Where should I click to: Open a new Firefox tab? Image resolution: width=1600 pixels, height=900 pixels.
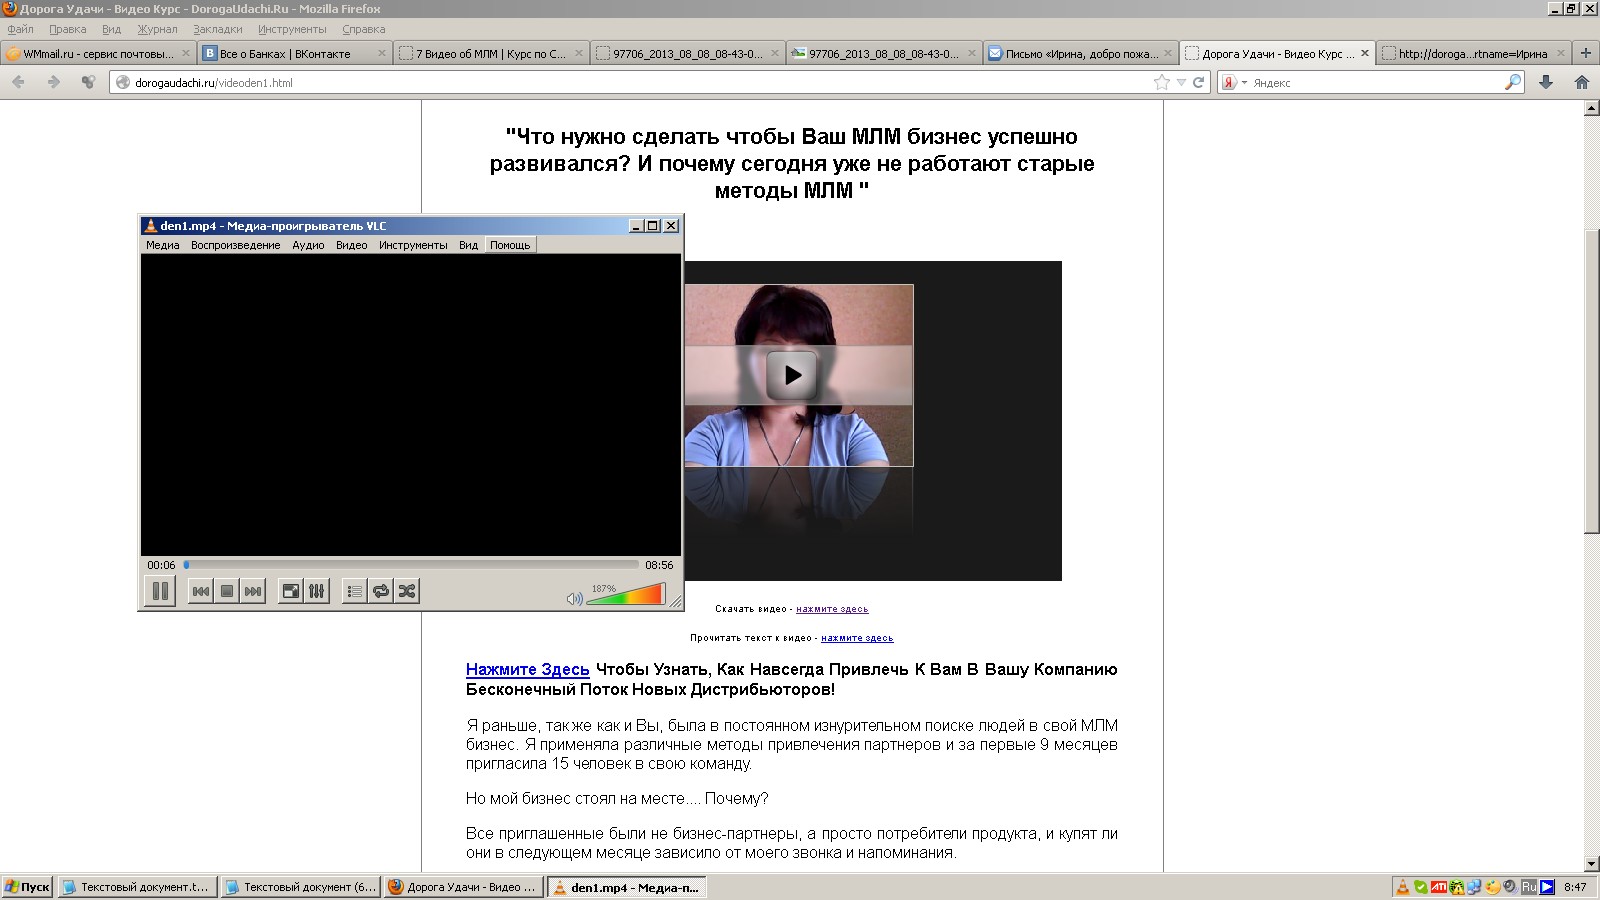[x=1585, y=53]
